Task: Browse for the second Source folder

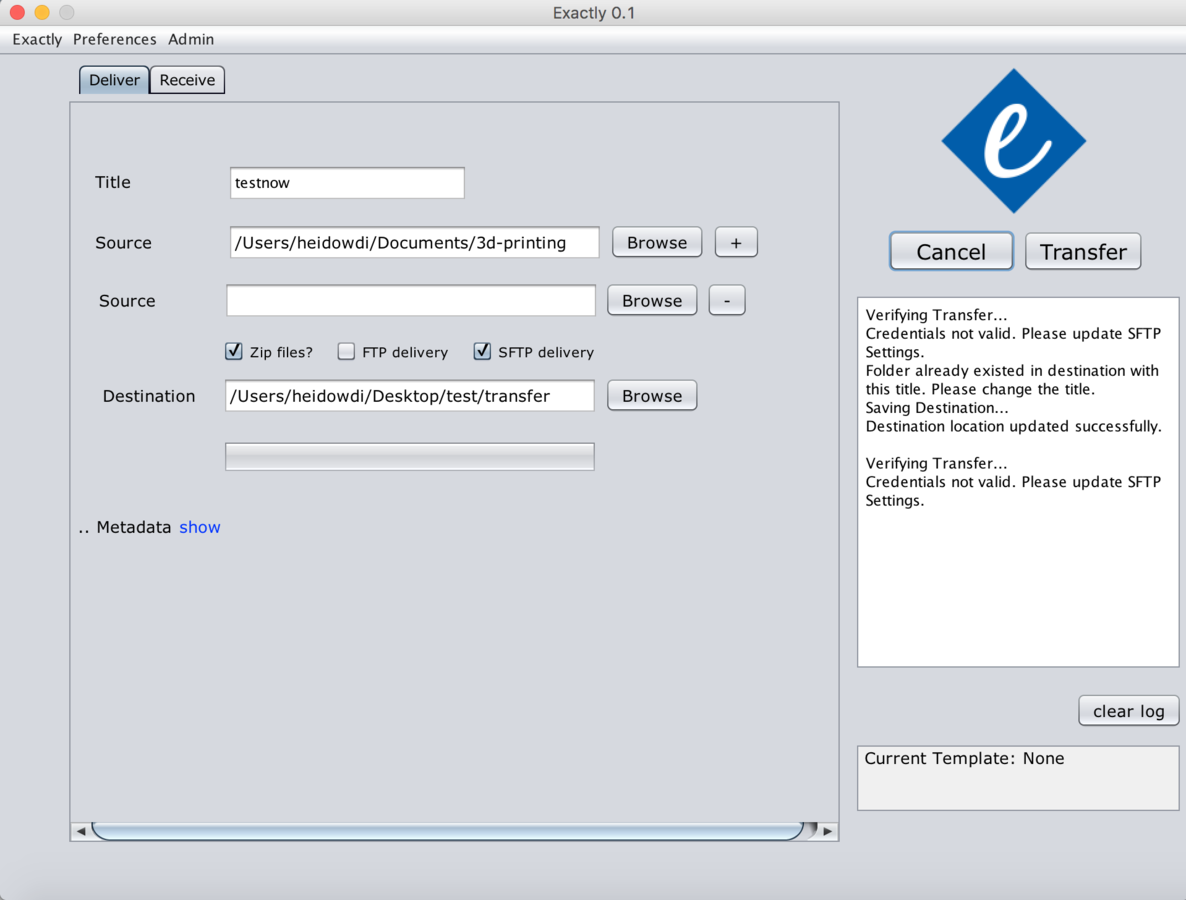Action: point(652,300)
